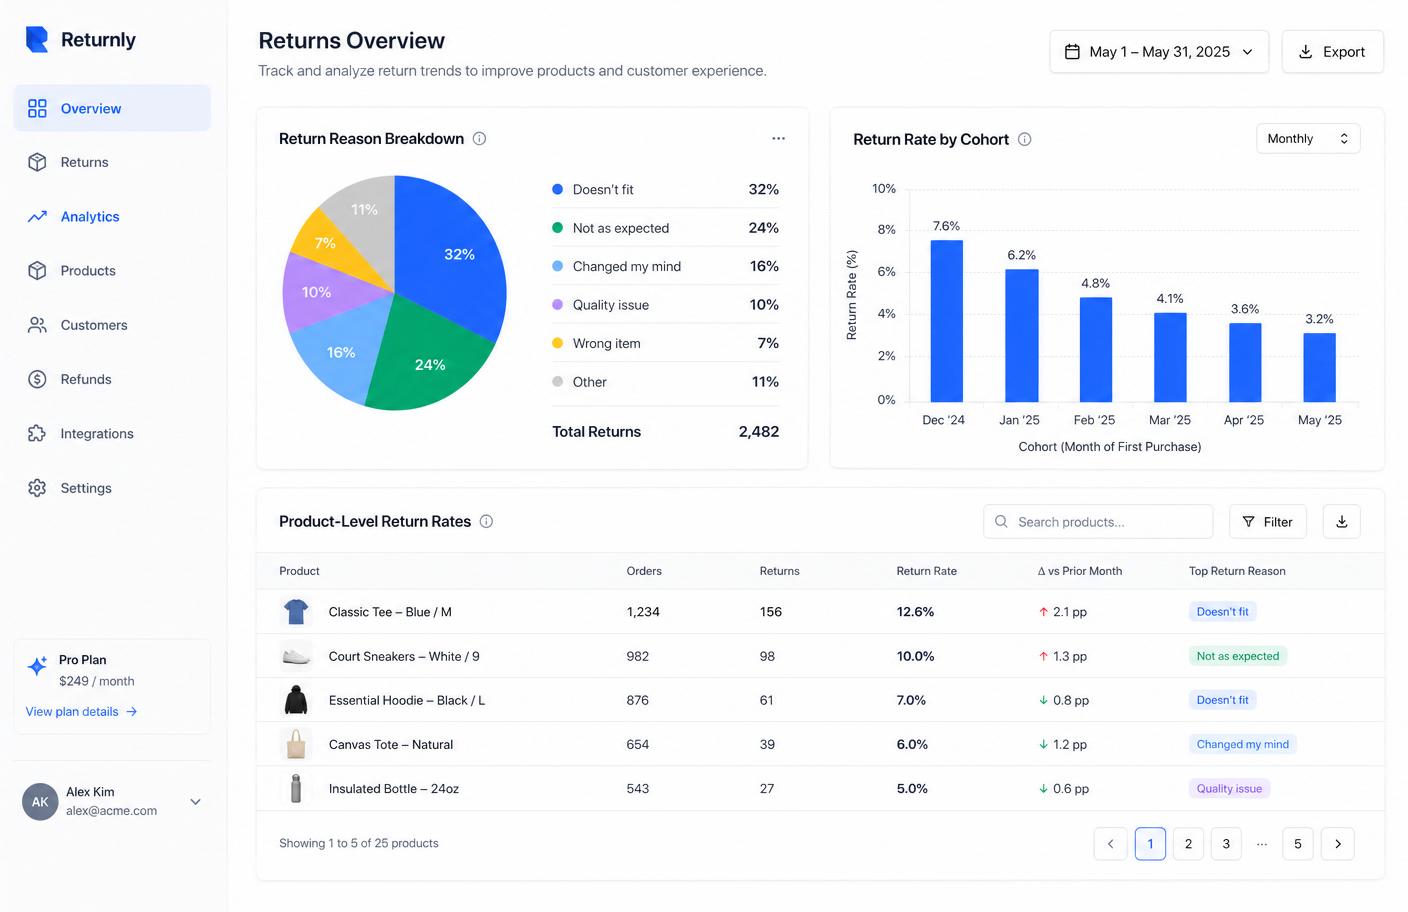Open the May 1 – May 31, 2025 date dropdown
Viewport: 1408px width, 912px height.
point(1159,51)
